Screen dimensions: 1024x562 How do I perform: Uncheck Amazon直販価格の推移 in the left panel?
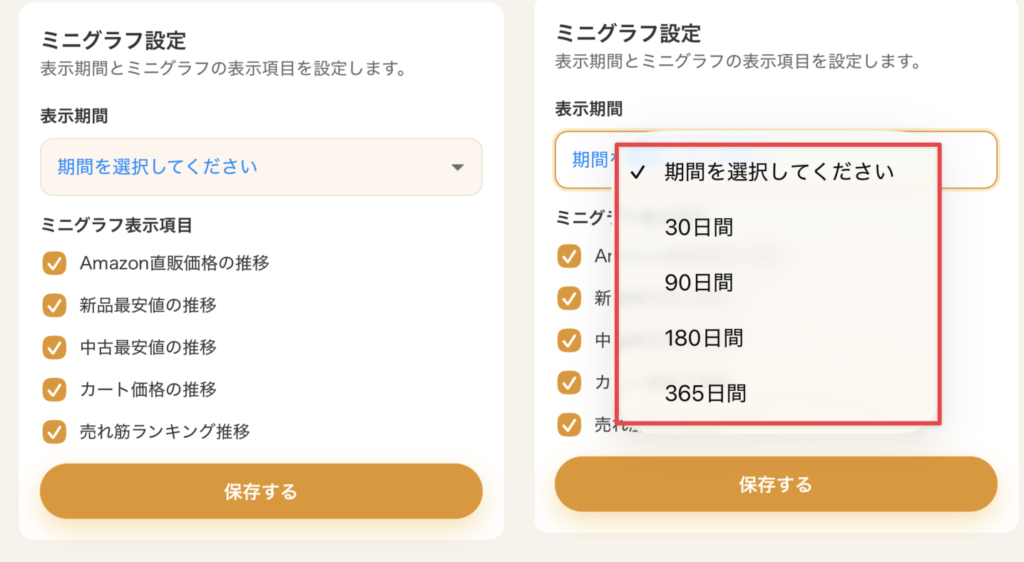(54, 263)
